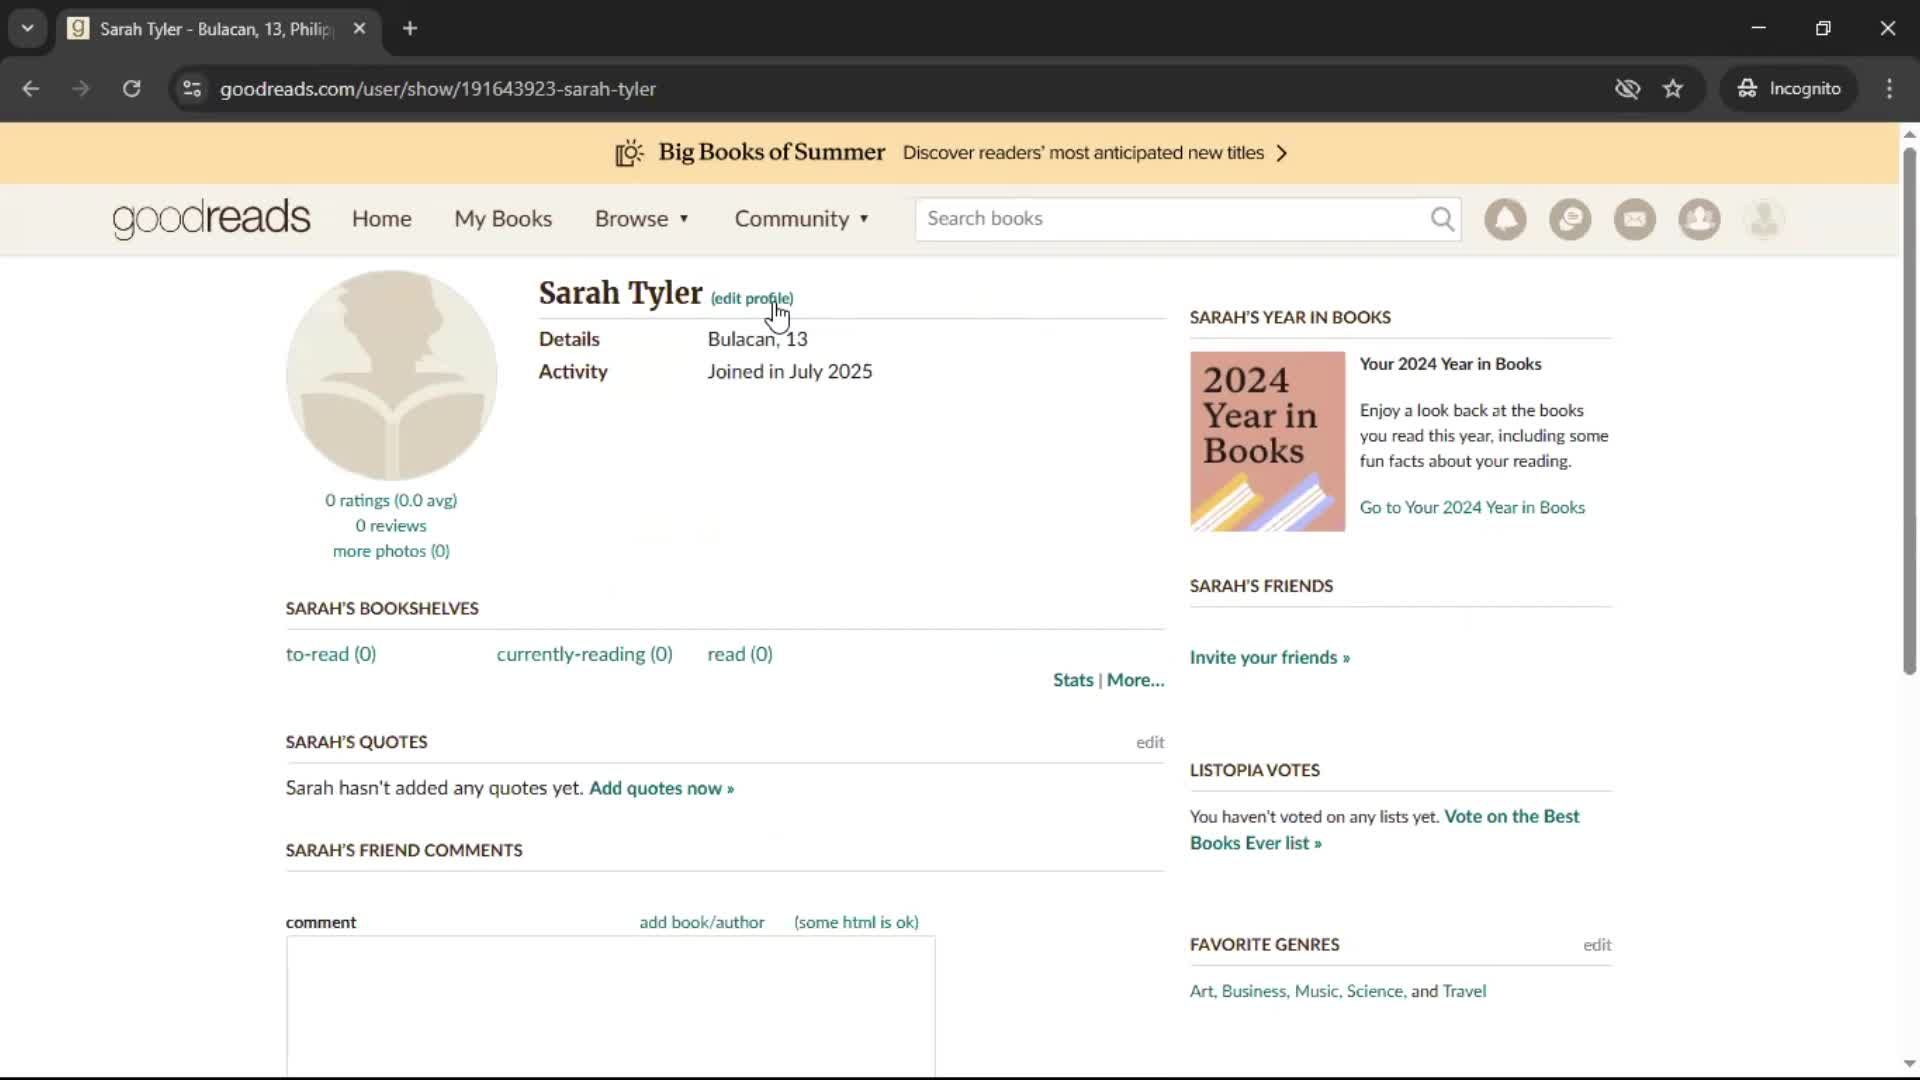This screenshot has height=1080, width=1920.
Task: Click the browser back arrow
Action: click(31, 89)
